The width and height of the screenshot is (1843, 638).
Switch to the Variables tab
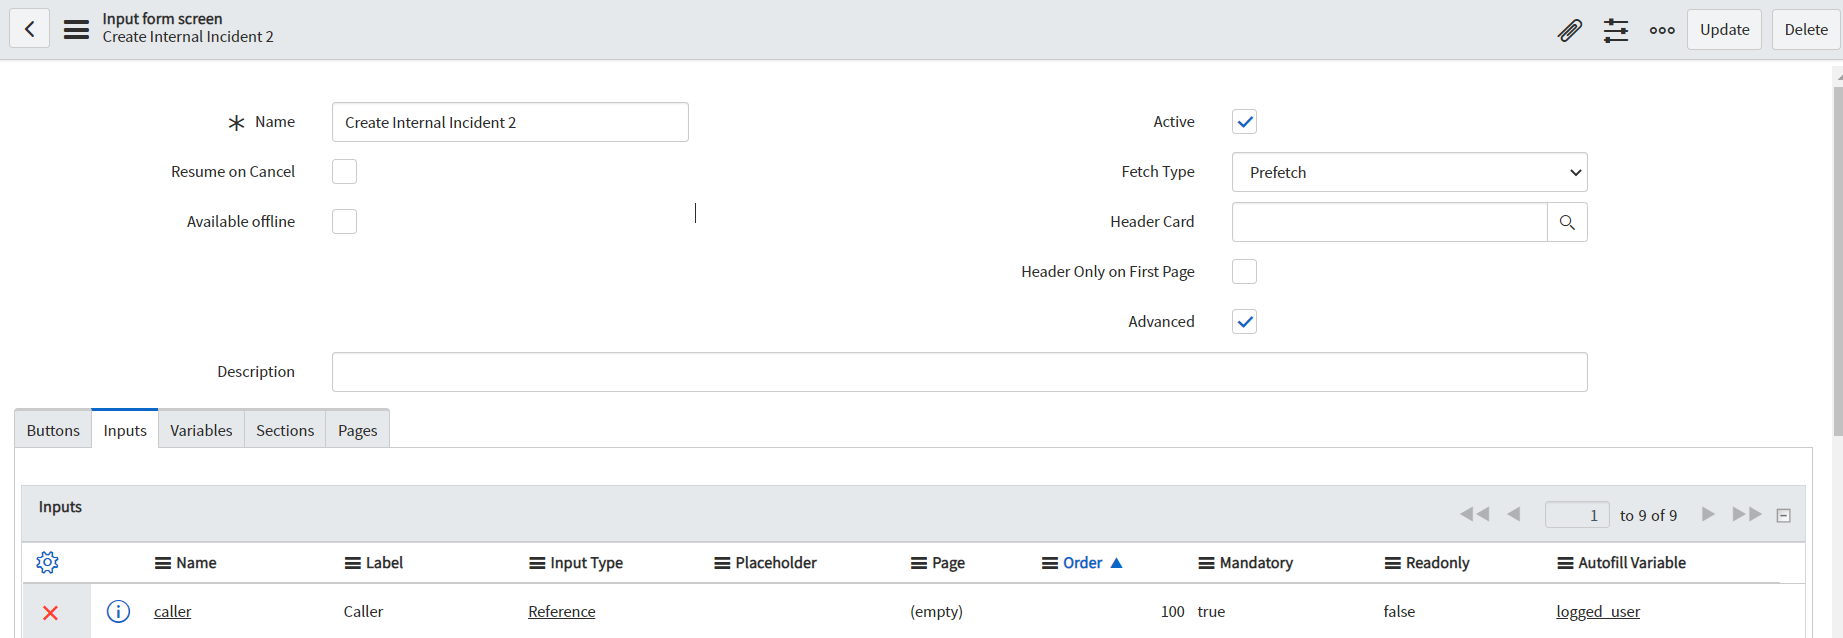pos(201,430)
